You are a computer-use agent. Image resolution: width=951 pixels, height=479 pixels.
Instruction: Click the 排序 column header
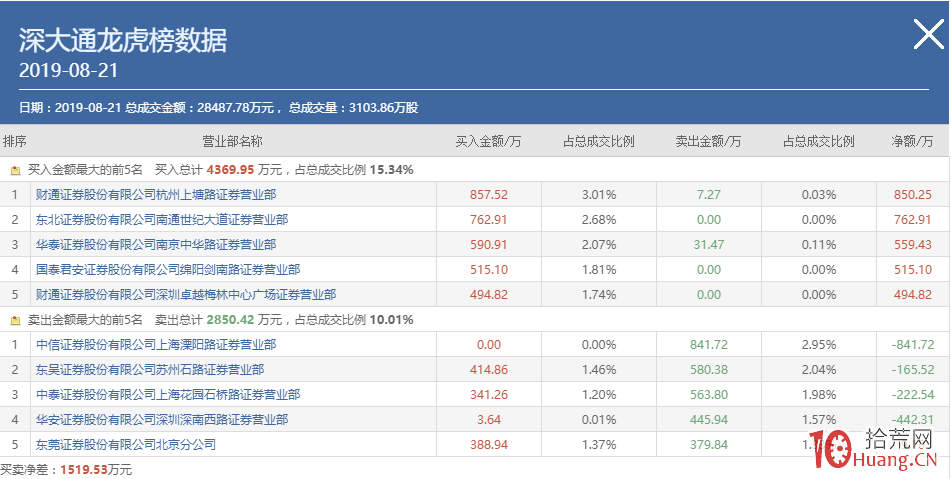(x=15, y=141)
